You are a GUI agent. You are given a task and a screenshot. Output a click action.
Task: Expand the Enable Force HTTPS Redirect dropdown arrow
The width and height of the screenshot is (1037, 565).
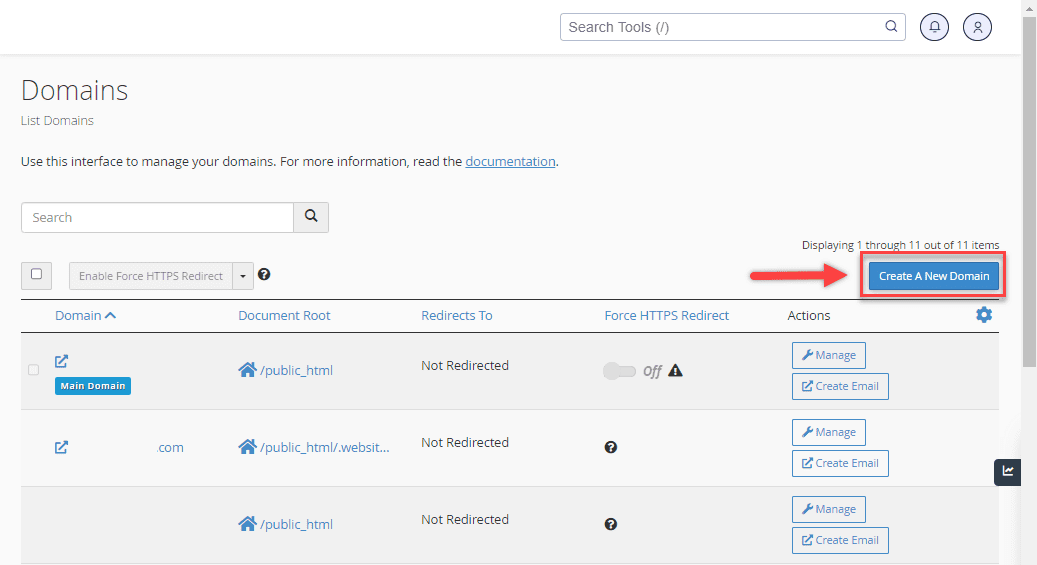[243, 276]
